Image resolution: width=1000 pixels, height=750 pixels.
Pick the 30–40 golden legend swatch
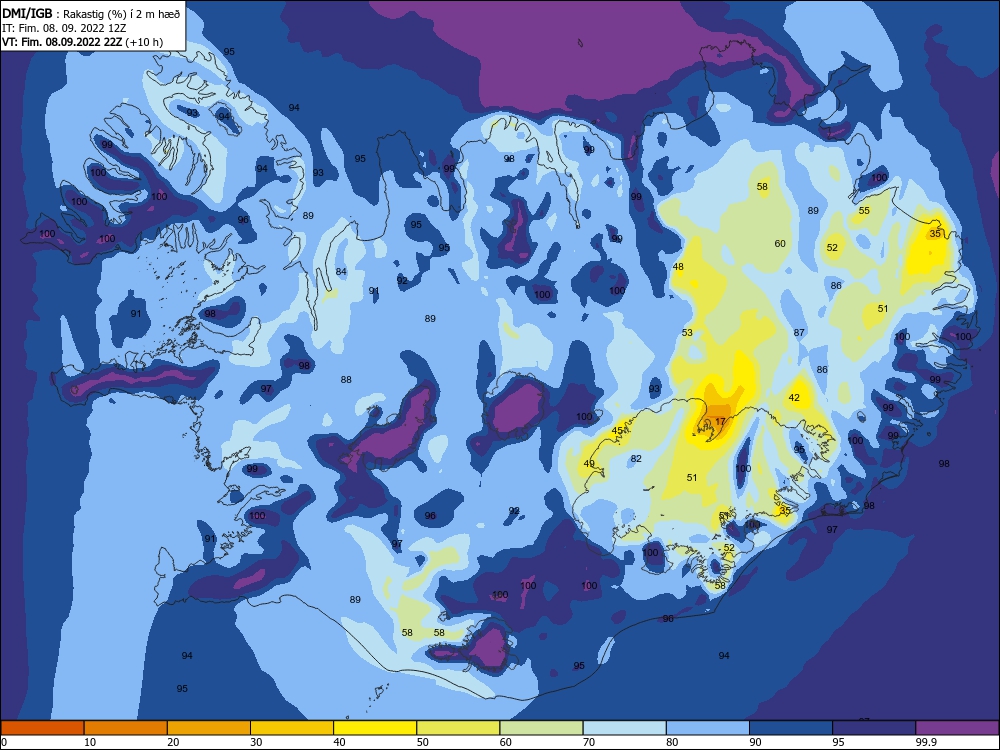click(292, 728)
